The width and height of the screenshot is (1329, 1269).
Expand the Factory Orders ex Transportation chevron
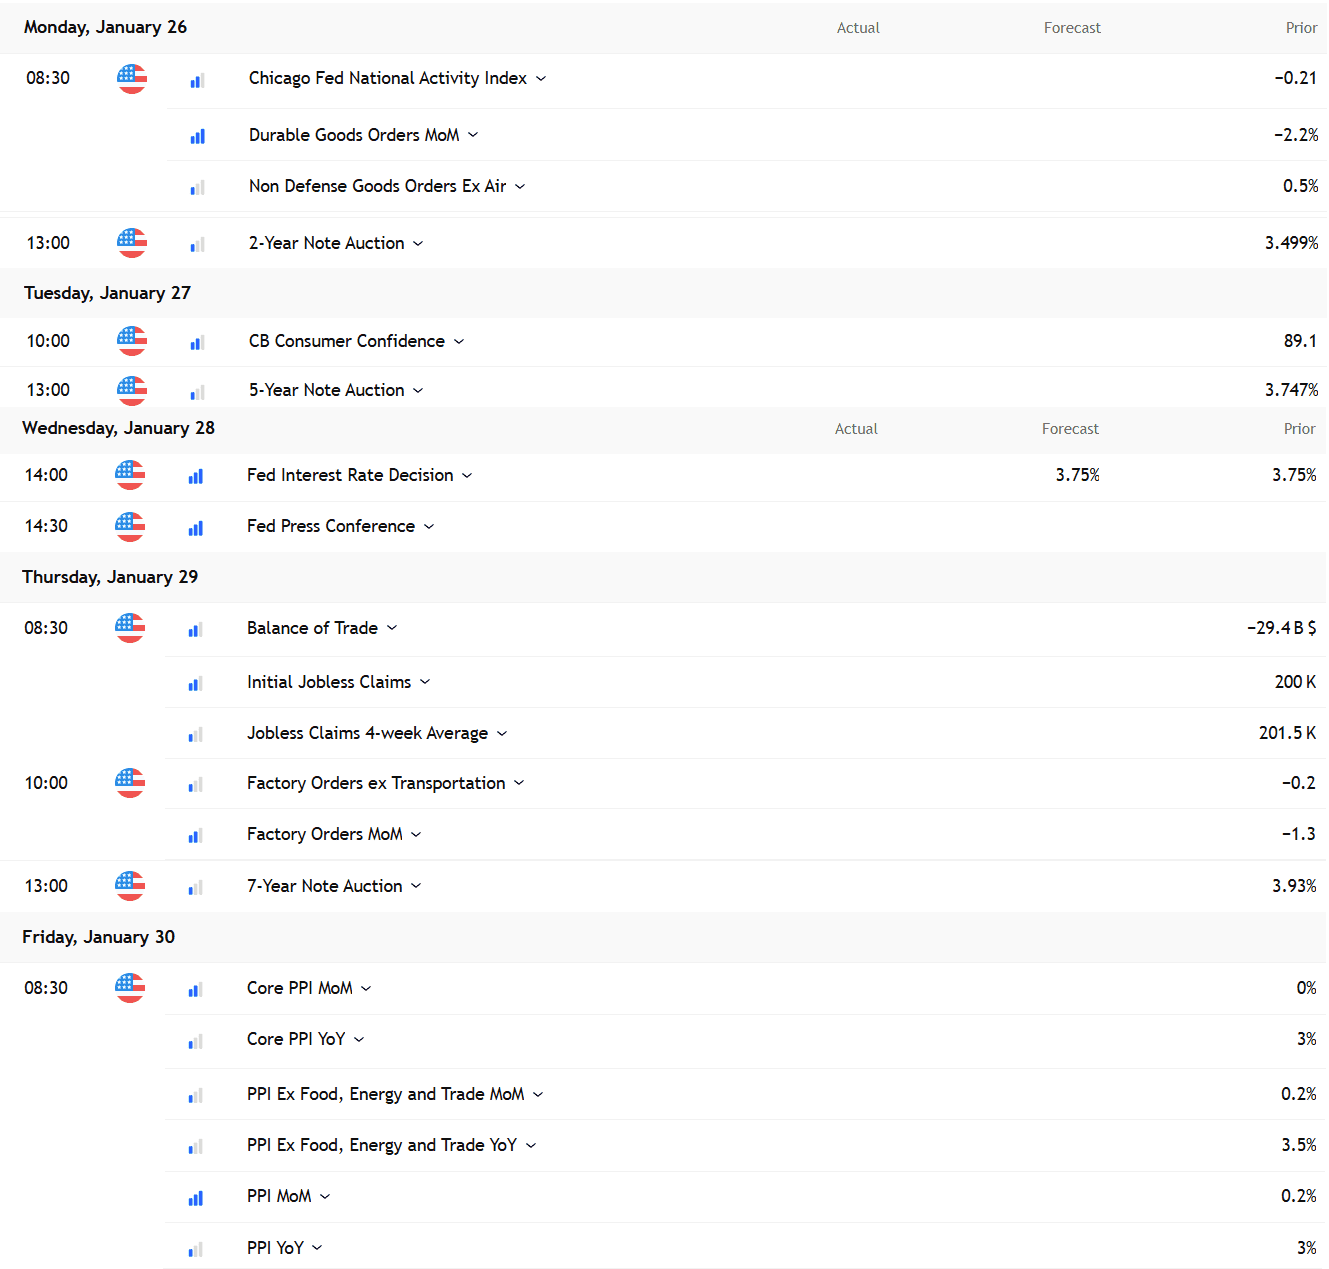coord(519,783)
